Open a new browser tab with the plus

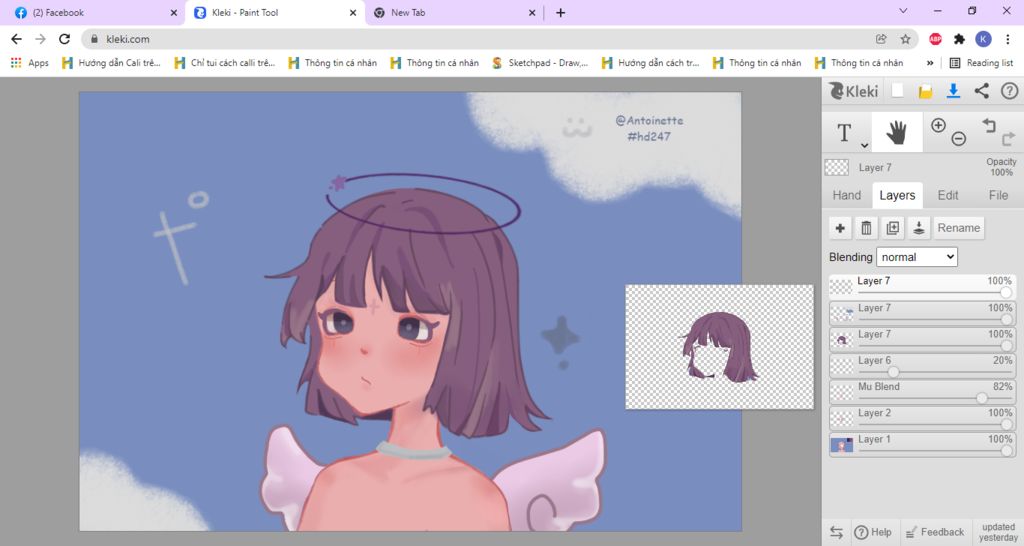tap(560, 12)
